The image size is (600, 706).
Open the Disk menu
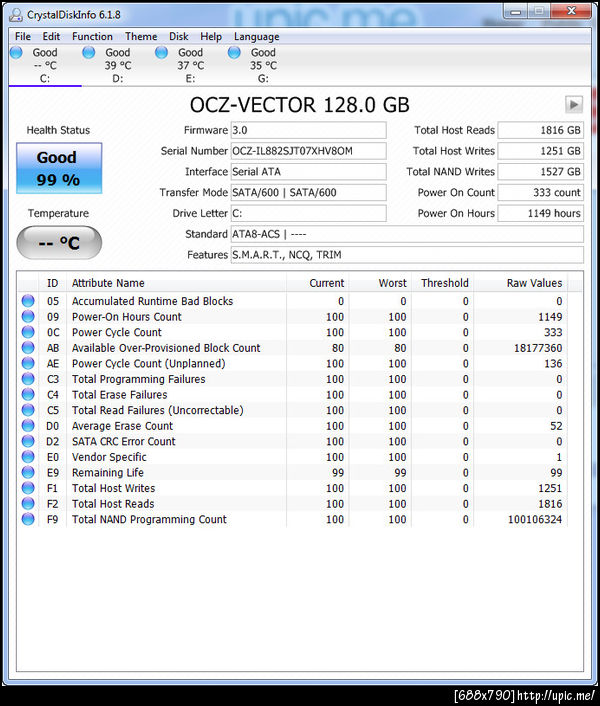[x=178, y=36]
